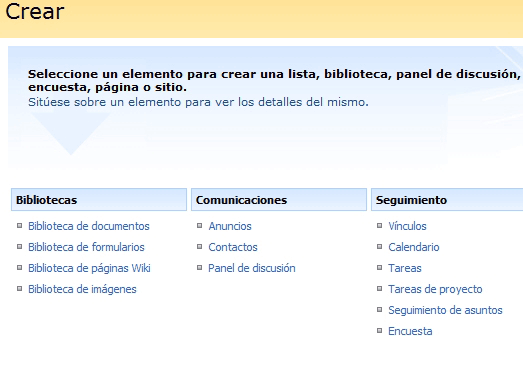Select the Vínculos list type
The height and width of the screenshot is (380, 523).
(x=407, y=226)
